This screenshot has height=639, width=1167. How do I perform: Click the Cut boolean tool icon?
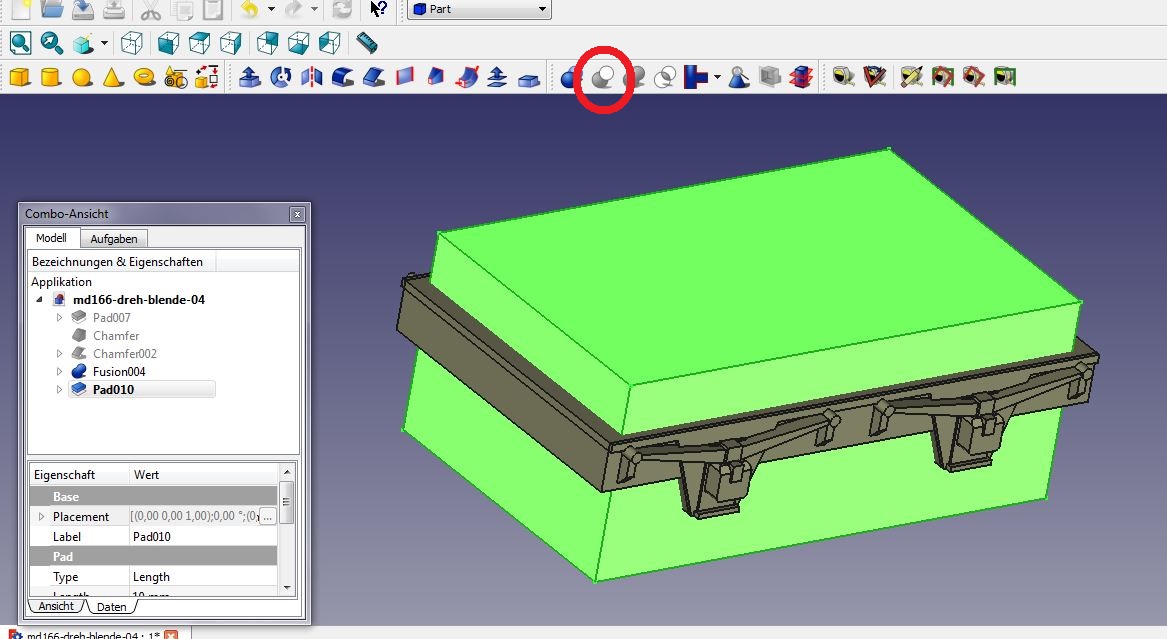(x=604, y=77)
